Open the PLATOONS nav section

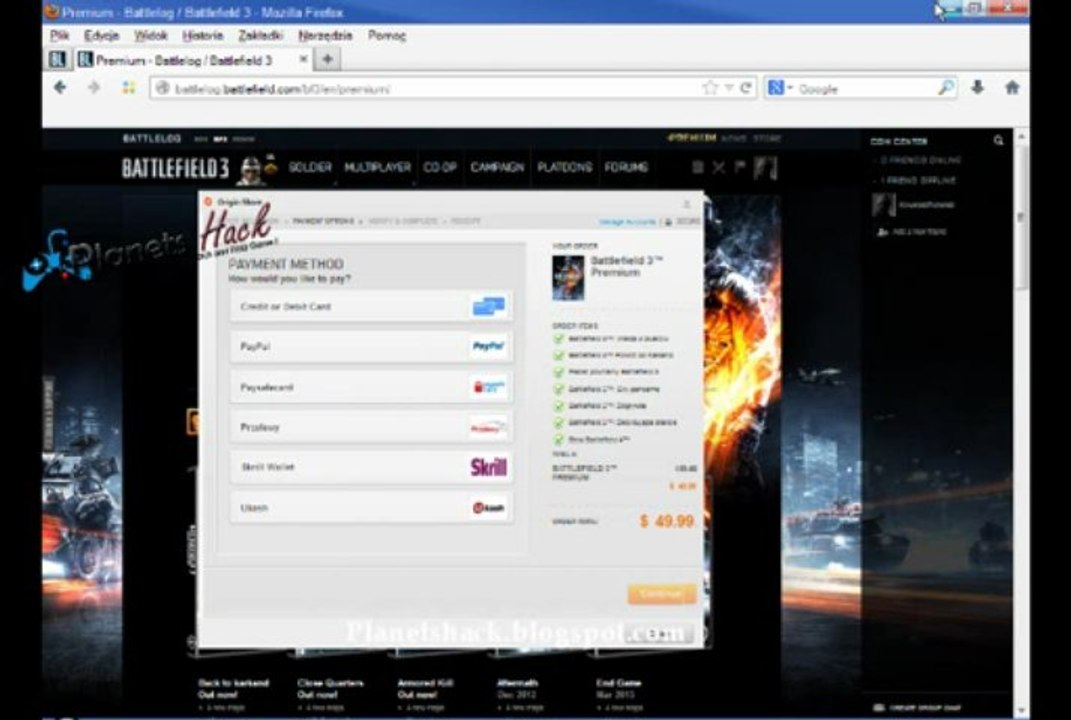click(564, 167)
